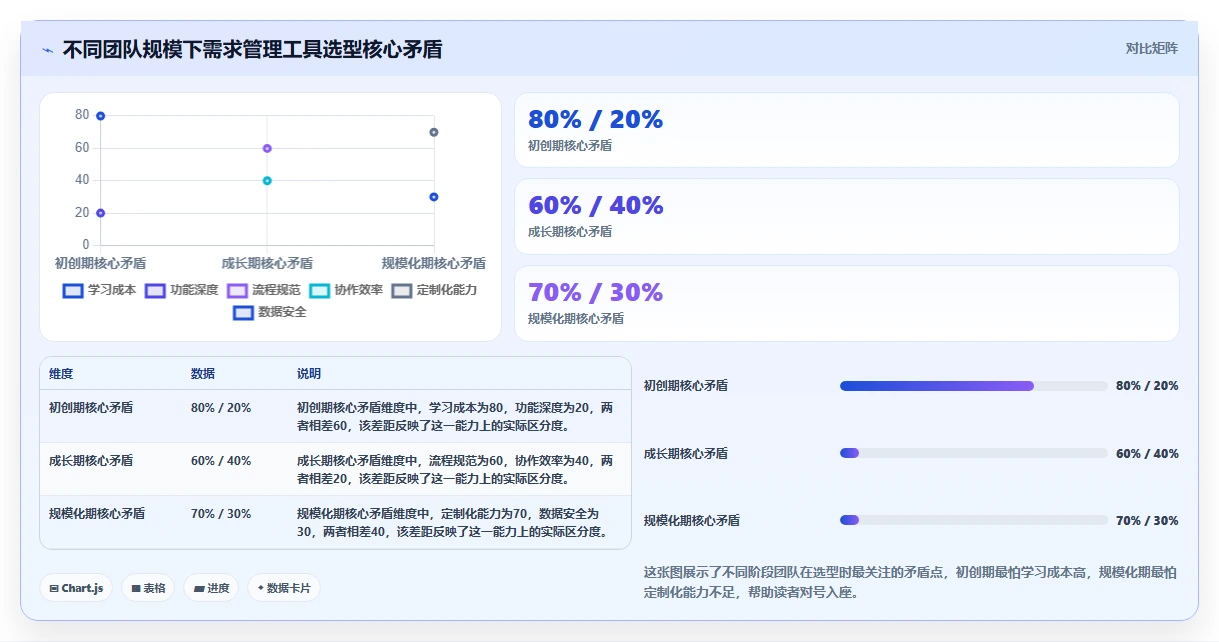Image resolution: width=1219 pixels, height=642 pixels.
Task: Click the 初创期核心矛盾 x-axis label
Action: click(x=100, y=264)
